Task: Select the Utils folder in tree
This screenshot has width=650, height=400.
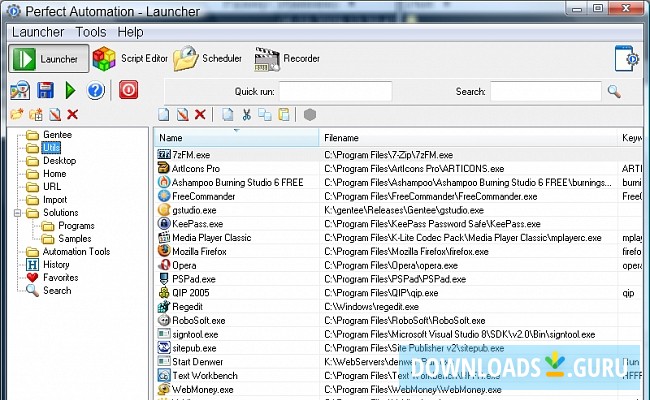Action: (x=51, y=148)
